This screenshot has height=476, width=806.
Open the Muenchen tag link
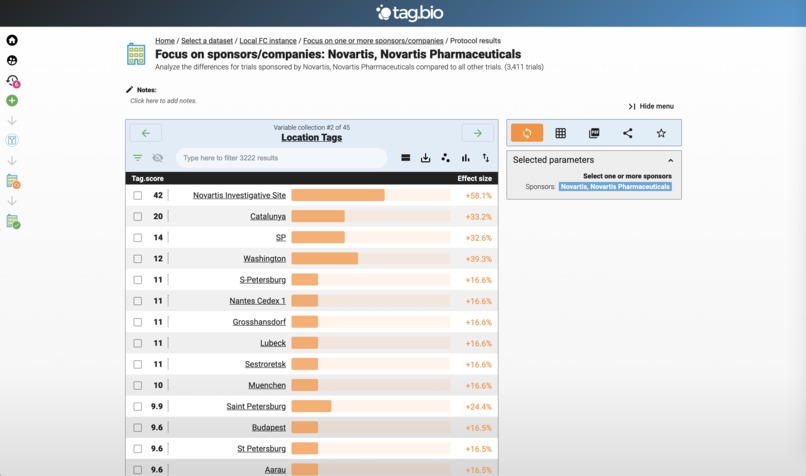click(x=267, y=385)
